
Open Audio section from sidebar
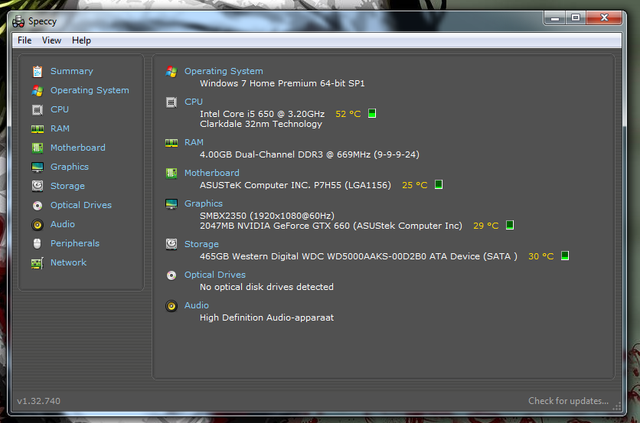[62, 224]
